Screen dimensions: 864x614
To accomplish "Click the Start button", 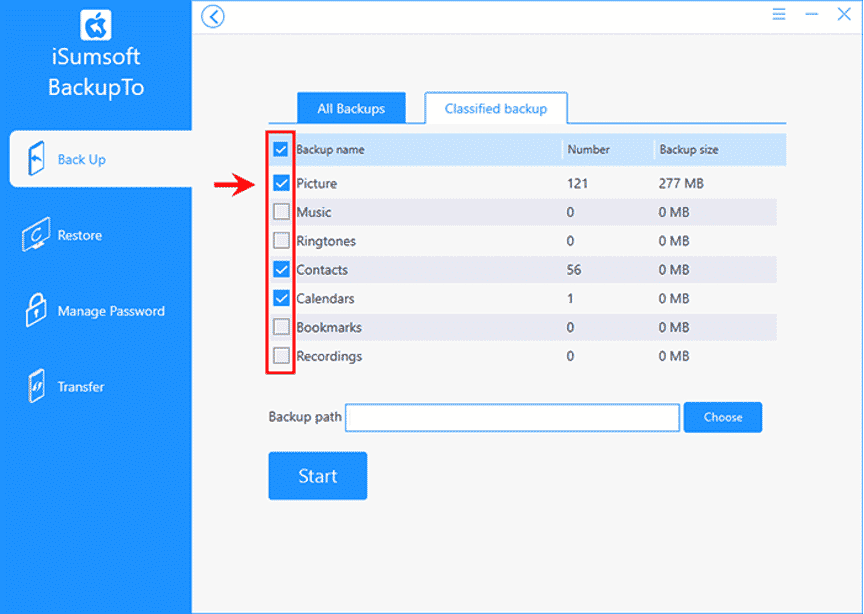I will click(x=318, y=476).
